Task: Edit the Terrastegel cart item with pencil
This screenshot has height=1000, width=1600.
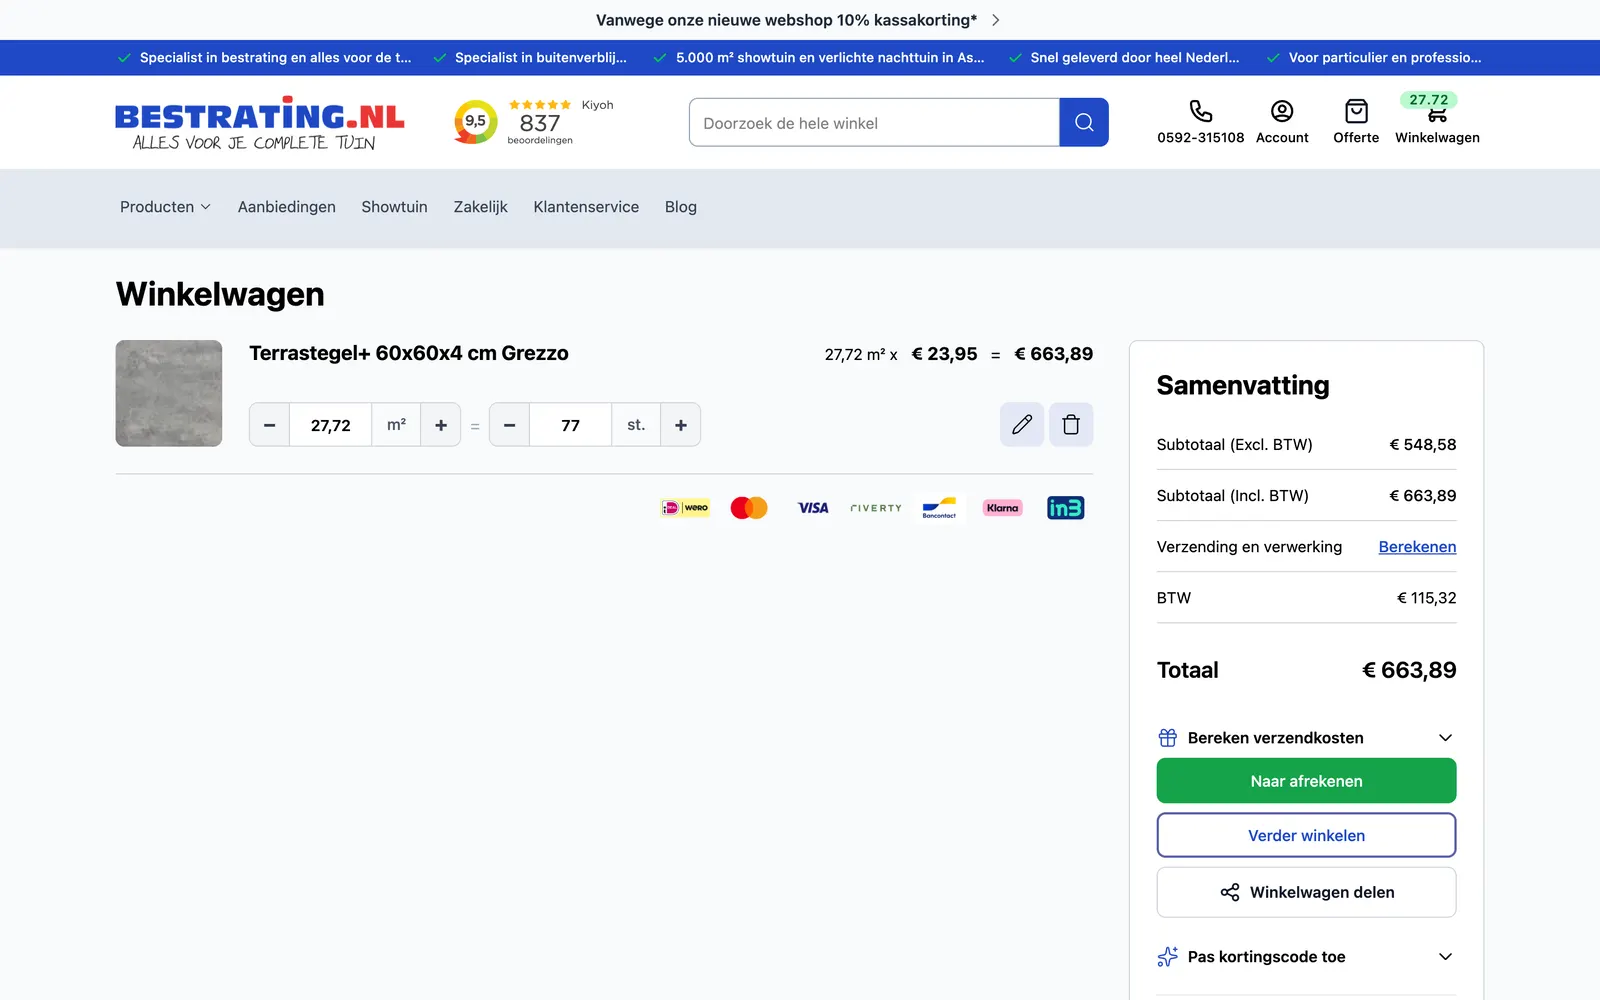Action: [x=1022, y=425]
